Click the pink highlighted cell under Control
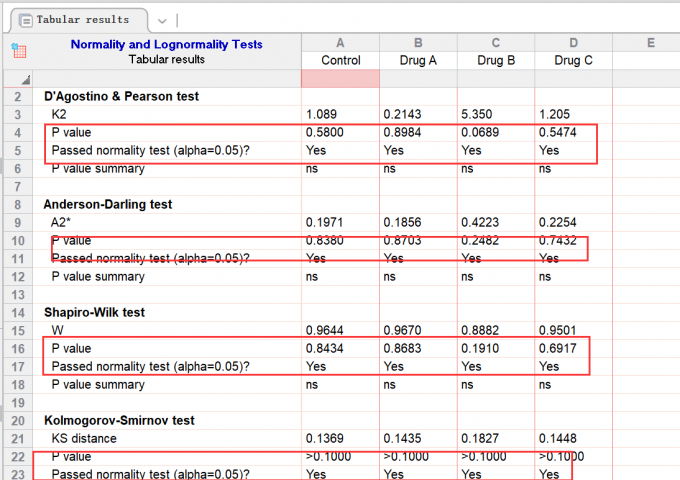 (341, 78)
